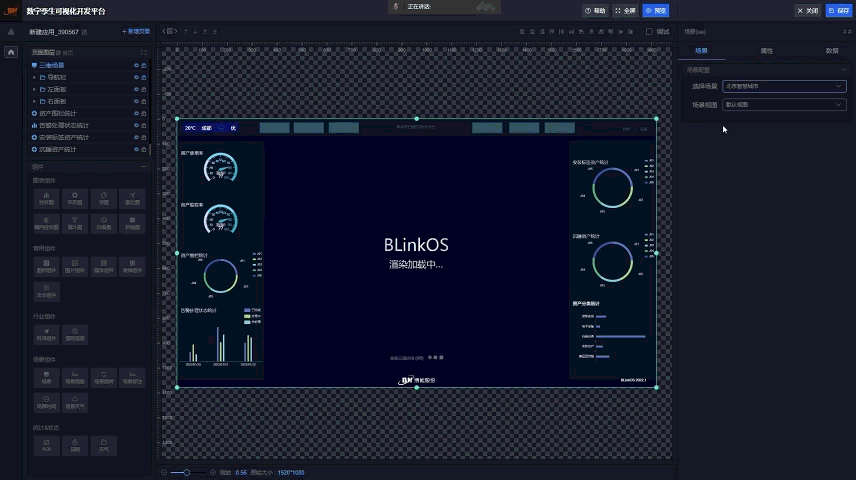Click the 保存 save button
The height and width of the screenshot is (480, 856).
(839, 10)
